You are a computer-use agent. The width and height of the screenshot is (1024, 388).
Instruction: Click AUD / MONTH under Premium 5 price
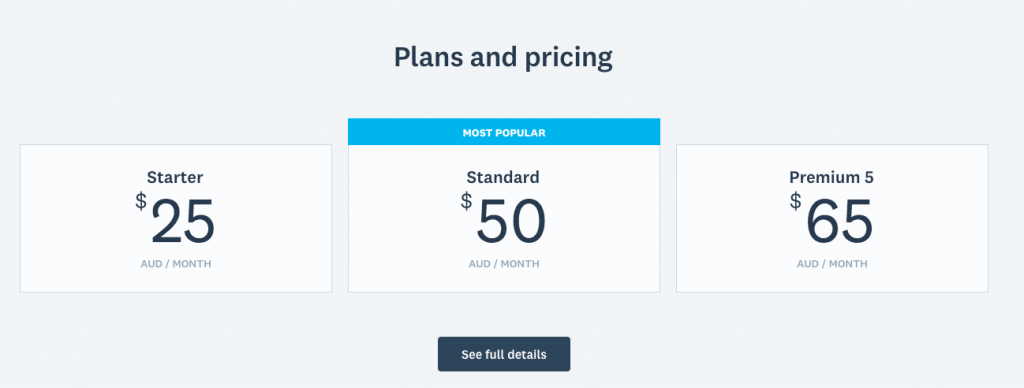[832, 264]
